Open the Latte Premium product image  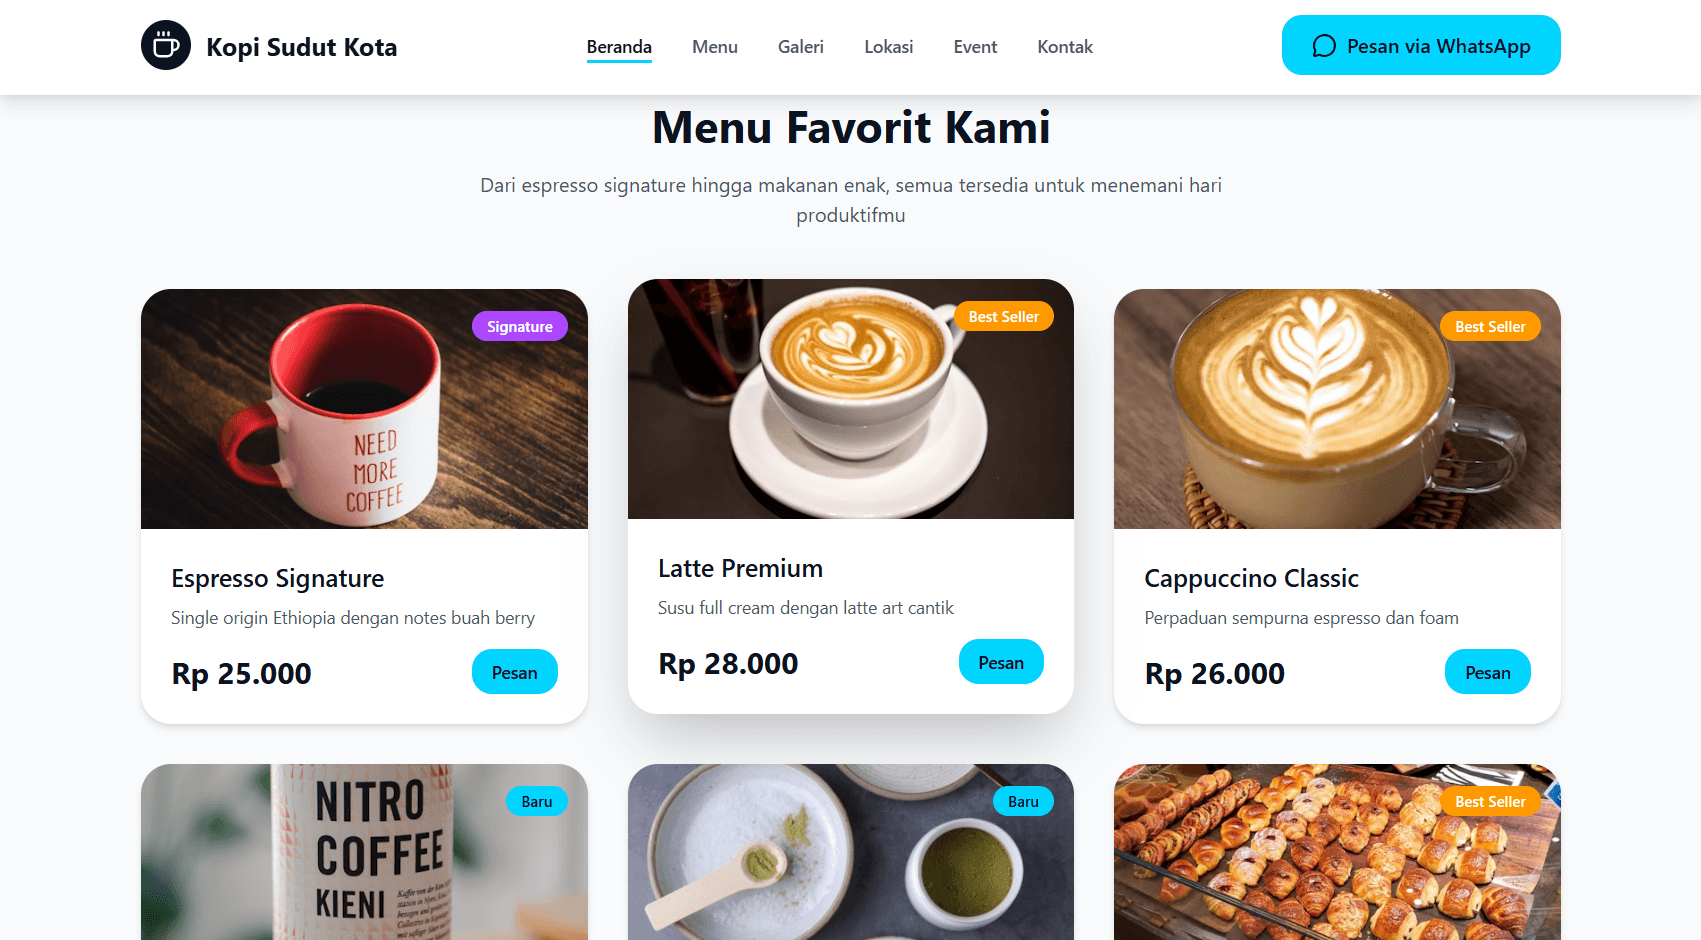pyautogui.click(x=851, y=399)
